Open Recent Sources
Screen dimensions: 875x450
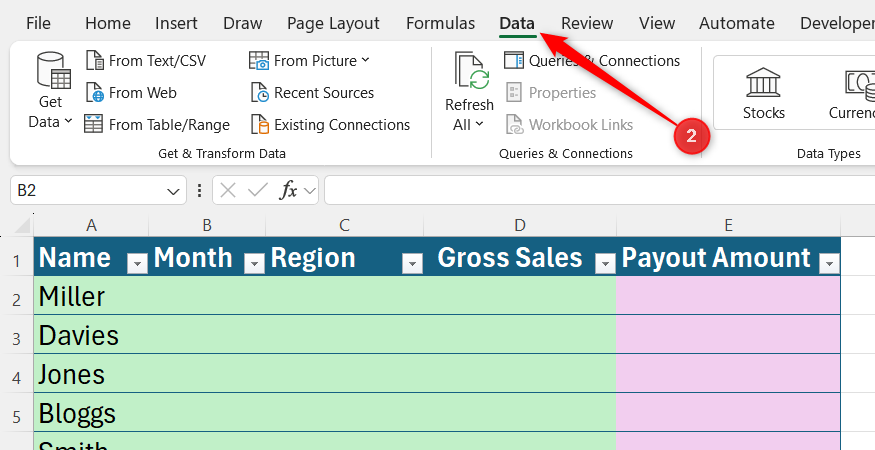tap(312, 93)
